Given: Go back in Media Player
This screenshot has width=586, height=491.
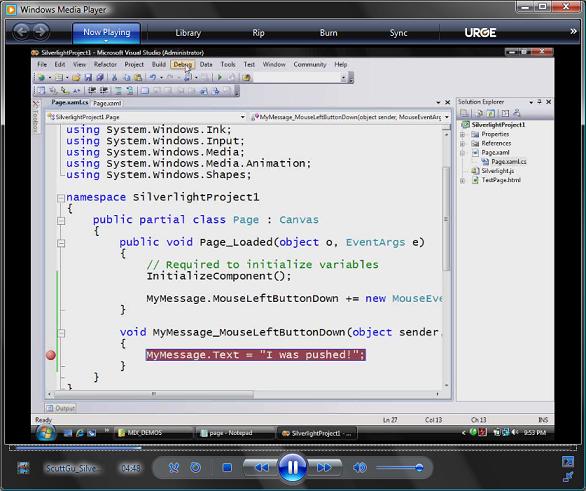Looking at the screenshot, I should coord(22,32).
